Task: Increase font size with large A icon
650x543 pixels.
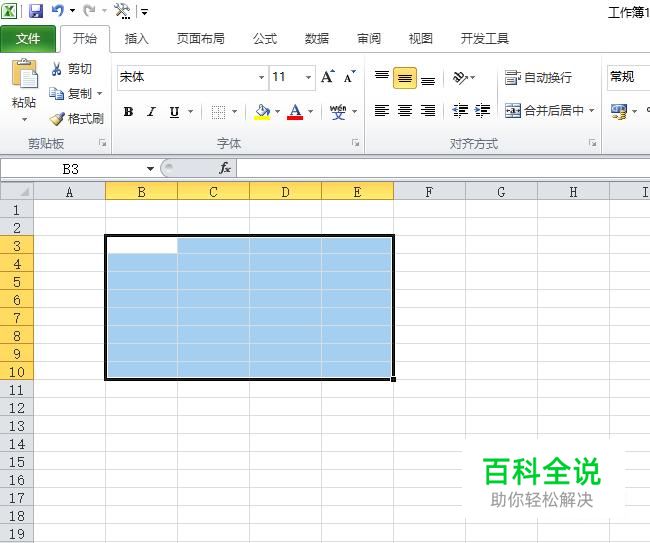Action: (x=327, y=77)
